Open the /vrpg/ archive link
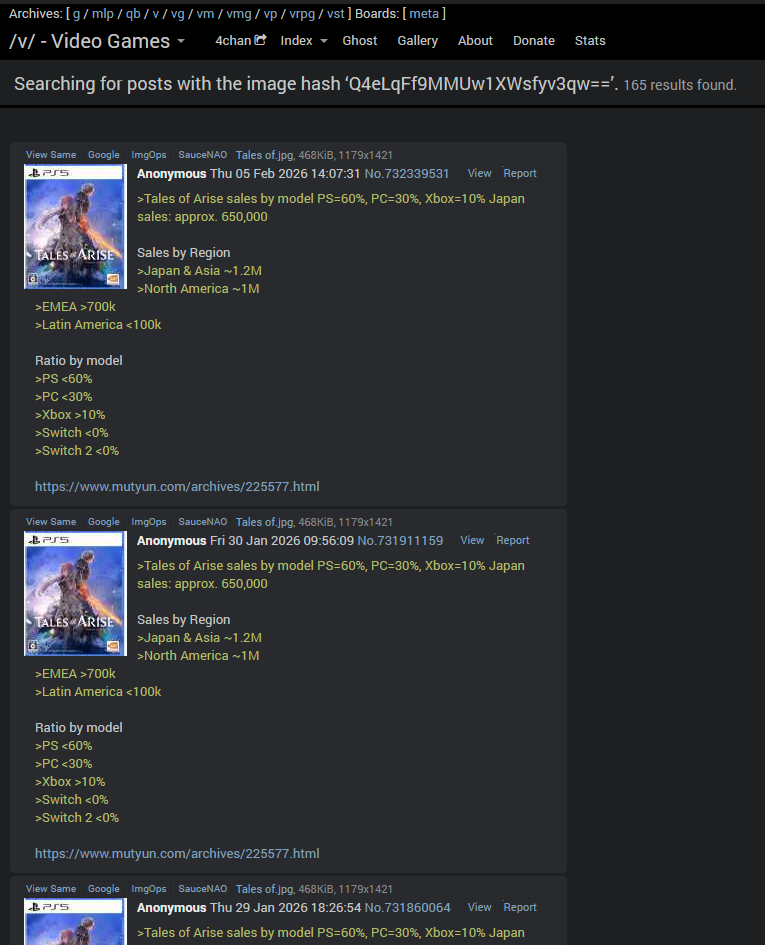Viewport: 765px width, 945px height. (x=302, y=14)
